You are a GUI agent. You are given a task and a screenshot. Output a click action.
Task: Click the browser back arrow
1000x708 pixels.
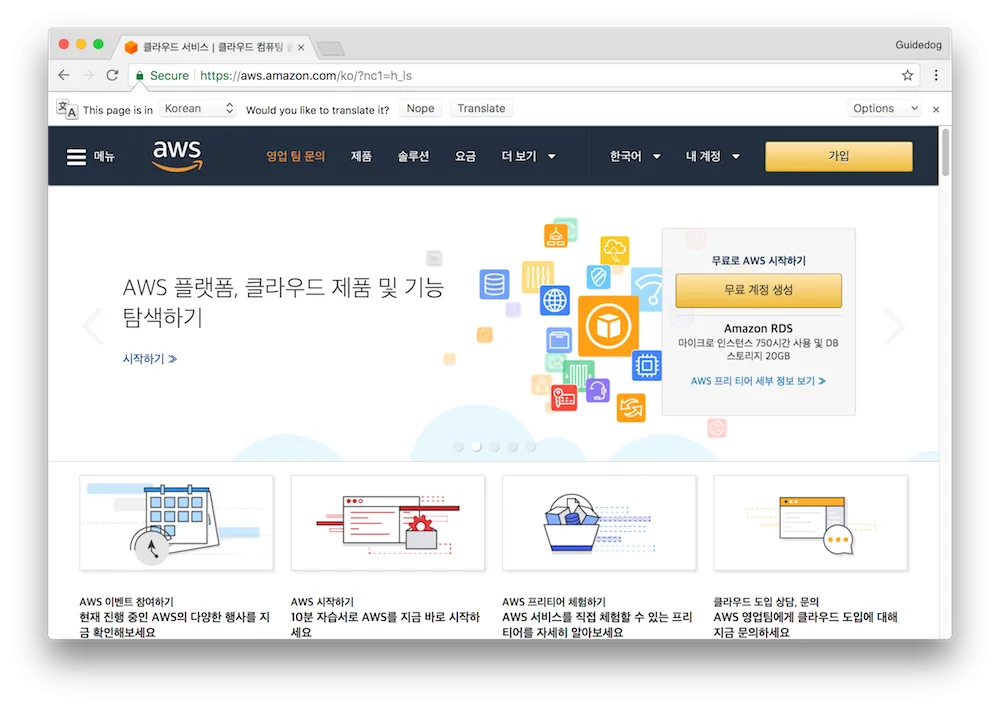[64, 75]
